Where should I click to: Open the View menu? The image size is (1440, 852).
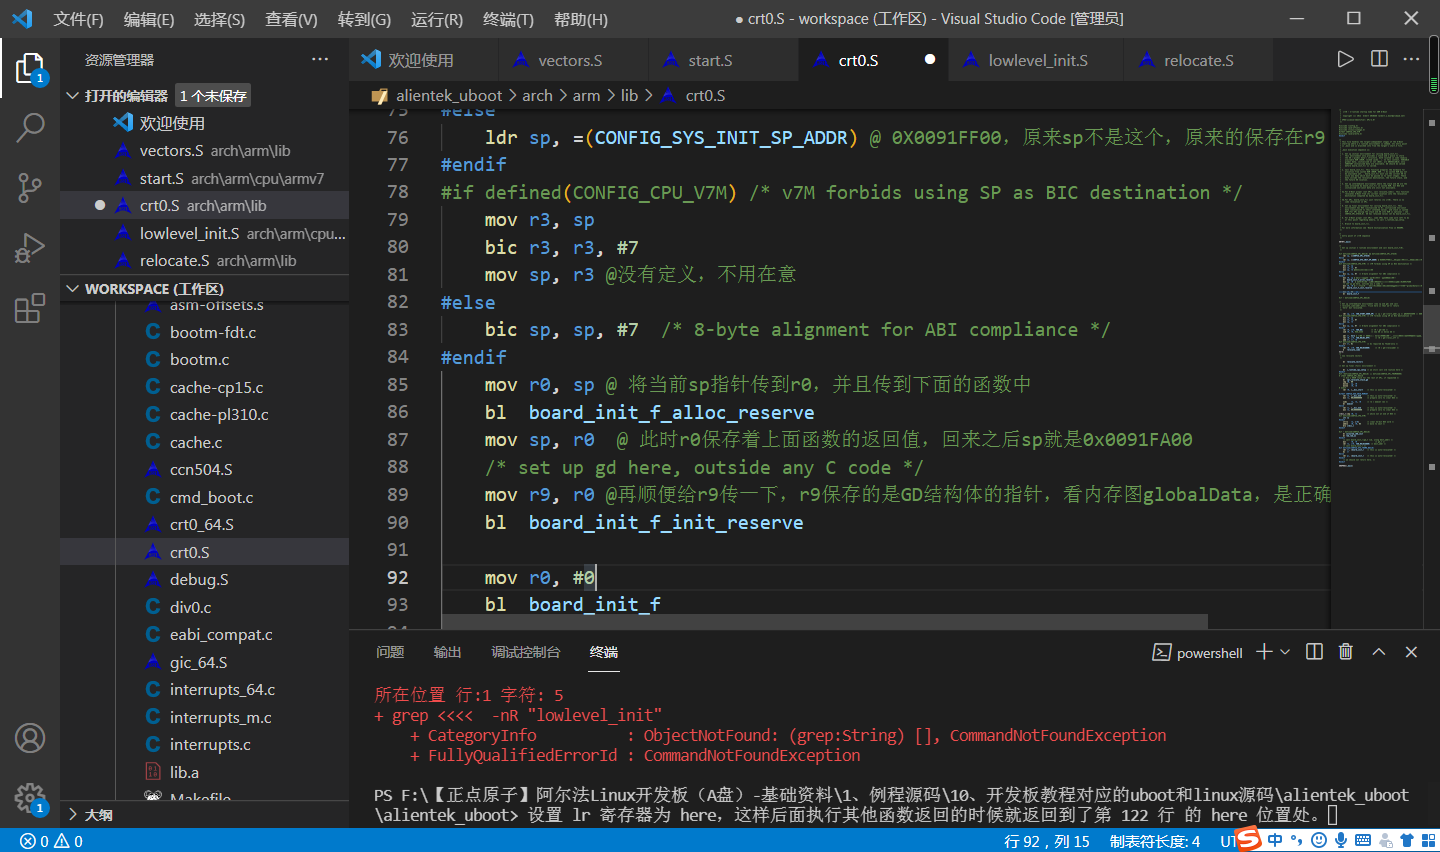click(291, 19)
